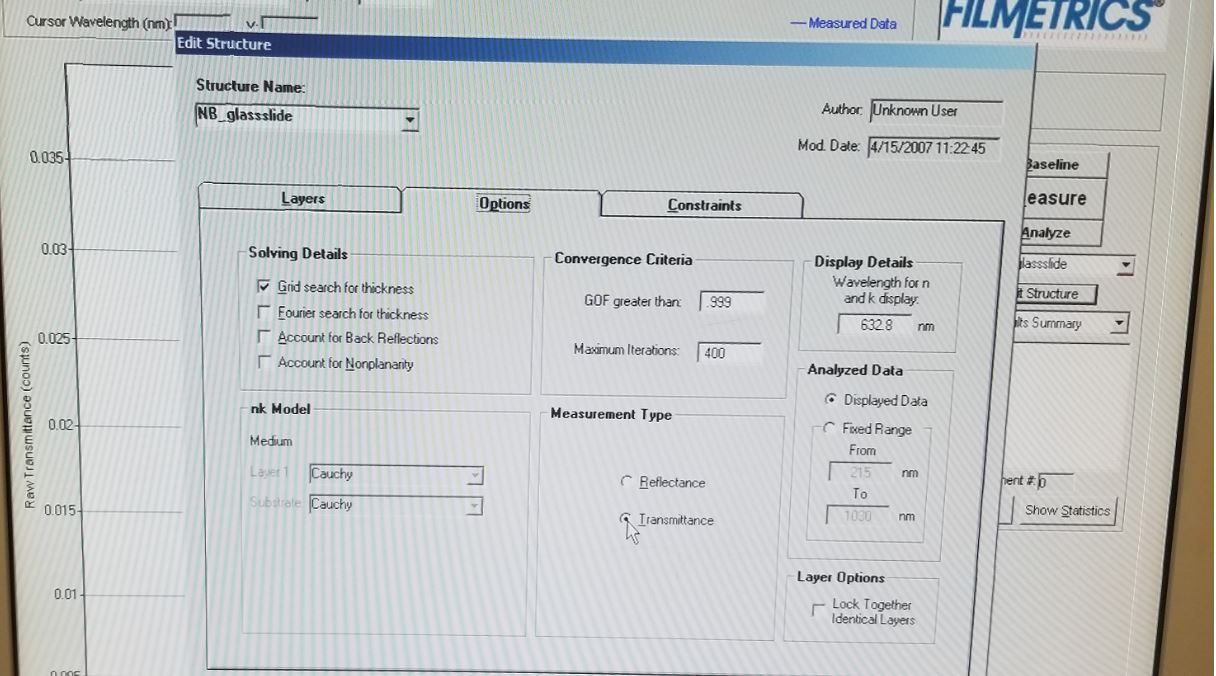
Task: Edit the wavelength for n and k display
Action: coord(873,325)
